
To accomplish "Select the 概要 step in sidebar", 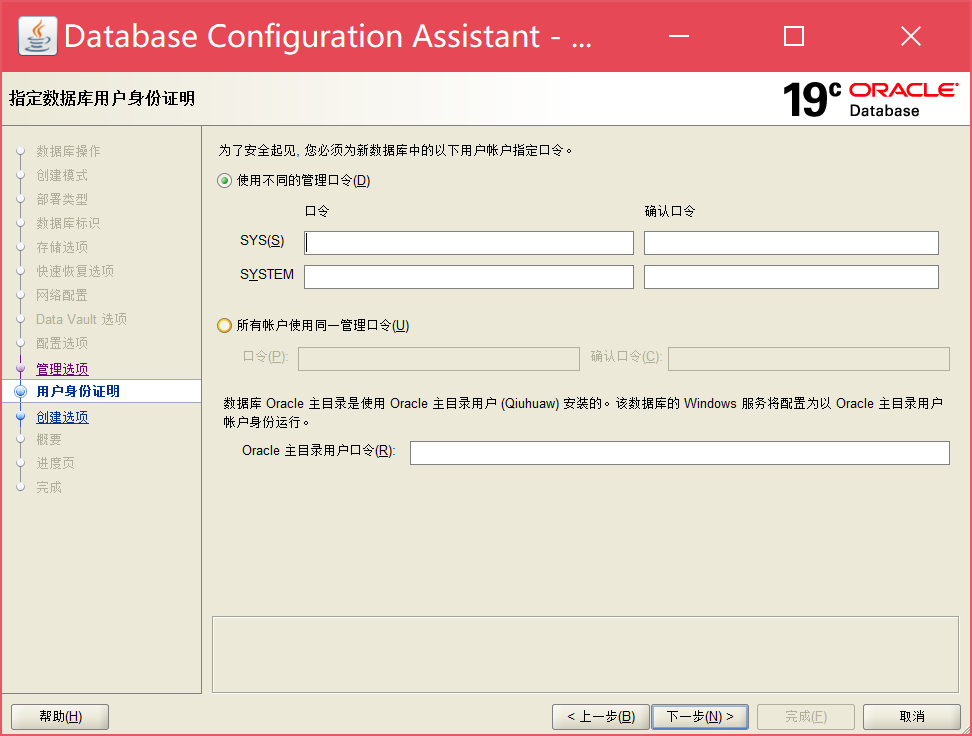I will pyautogui.click(x=47, y=439).
